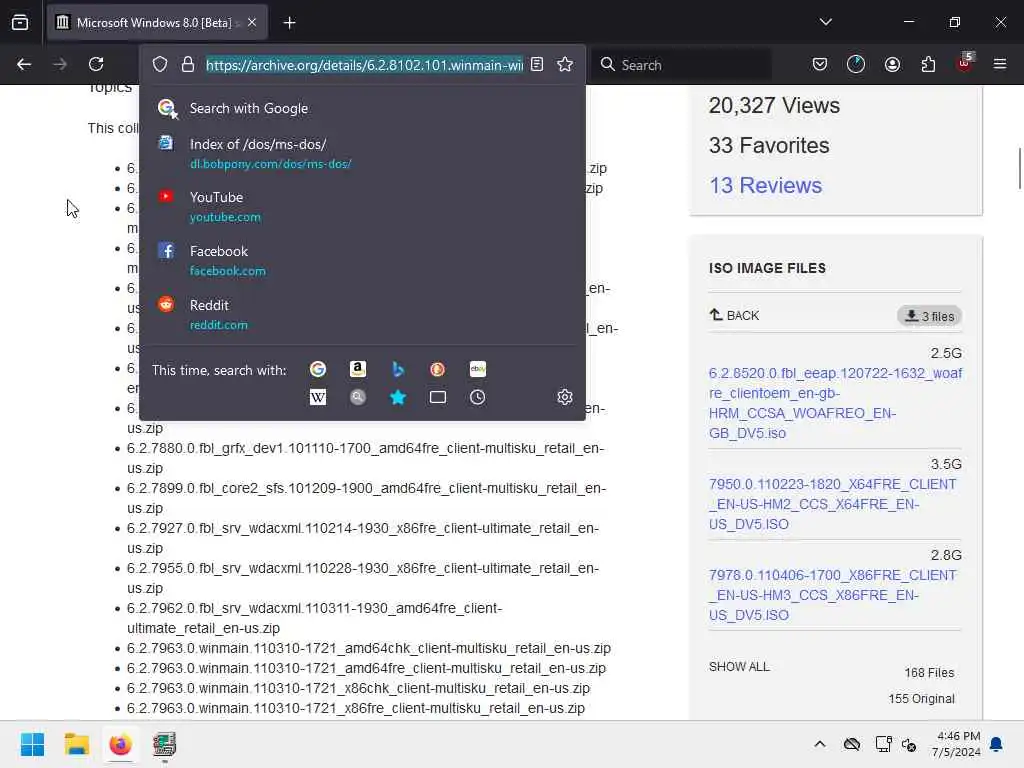The height and width of the screenshot is (768, 1024).
Task: Select the Reddit suggestion
Action: (362, 314)
